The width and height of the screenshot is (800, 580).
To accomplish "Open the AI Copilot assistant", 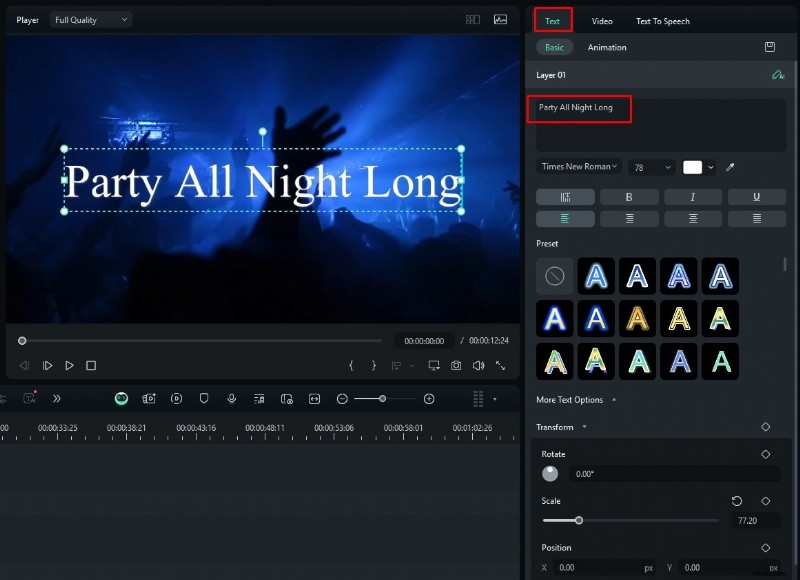I will point(120,398).
